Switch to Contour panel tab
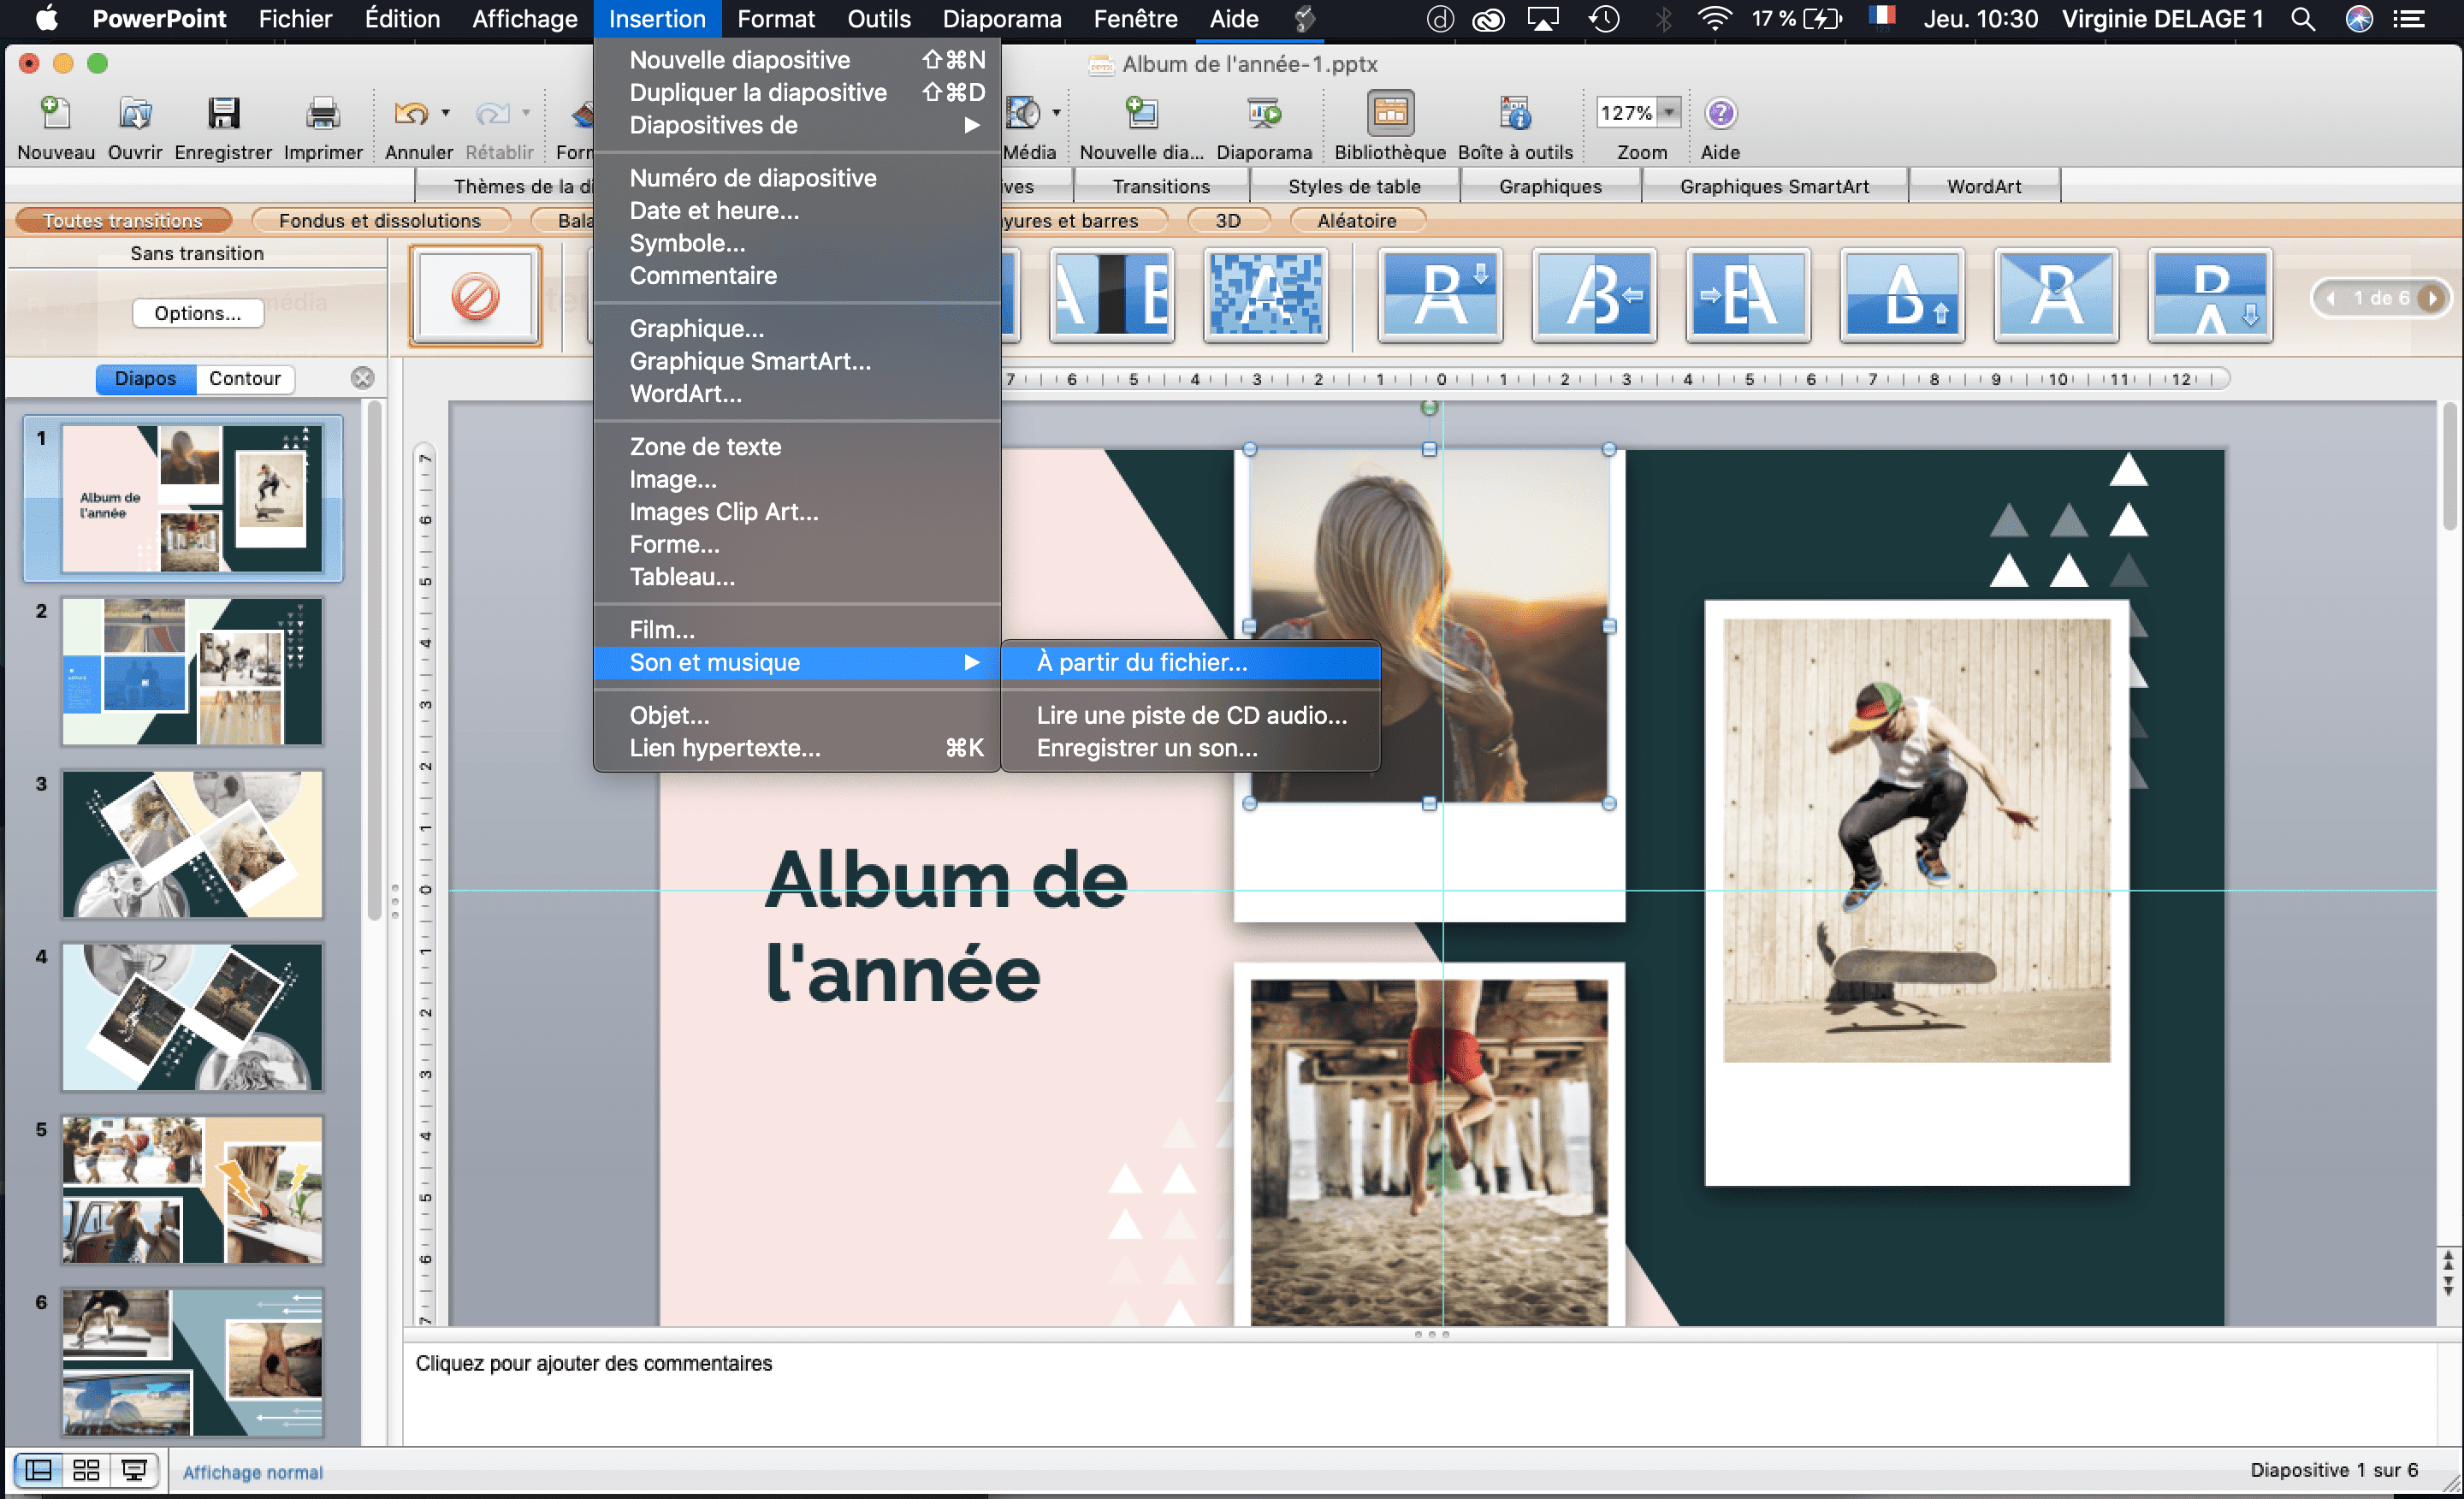The height and width of the screenshot is (1499, 2464). (x=245, y=378)
